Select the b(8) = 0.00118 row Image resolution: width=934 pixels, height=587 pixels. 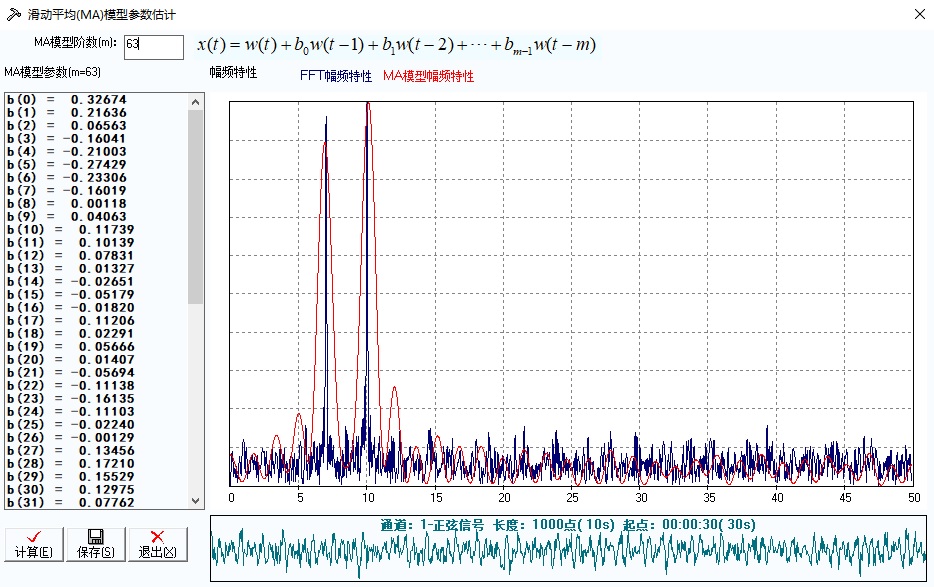pyautogui.click(x=96, y=204)
